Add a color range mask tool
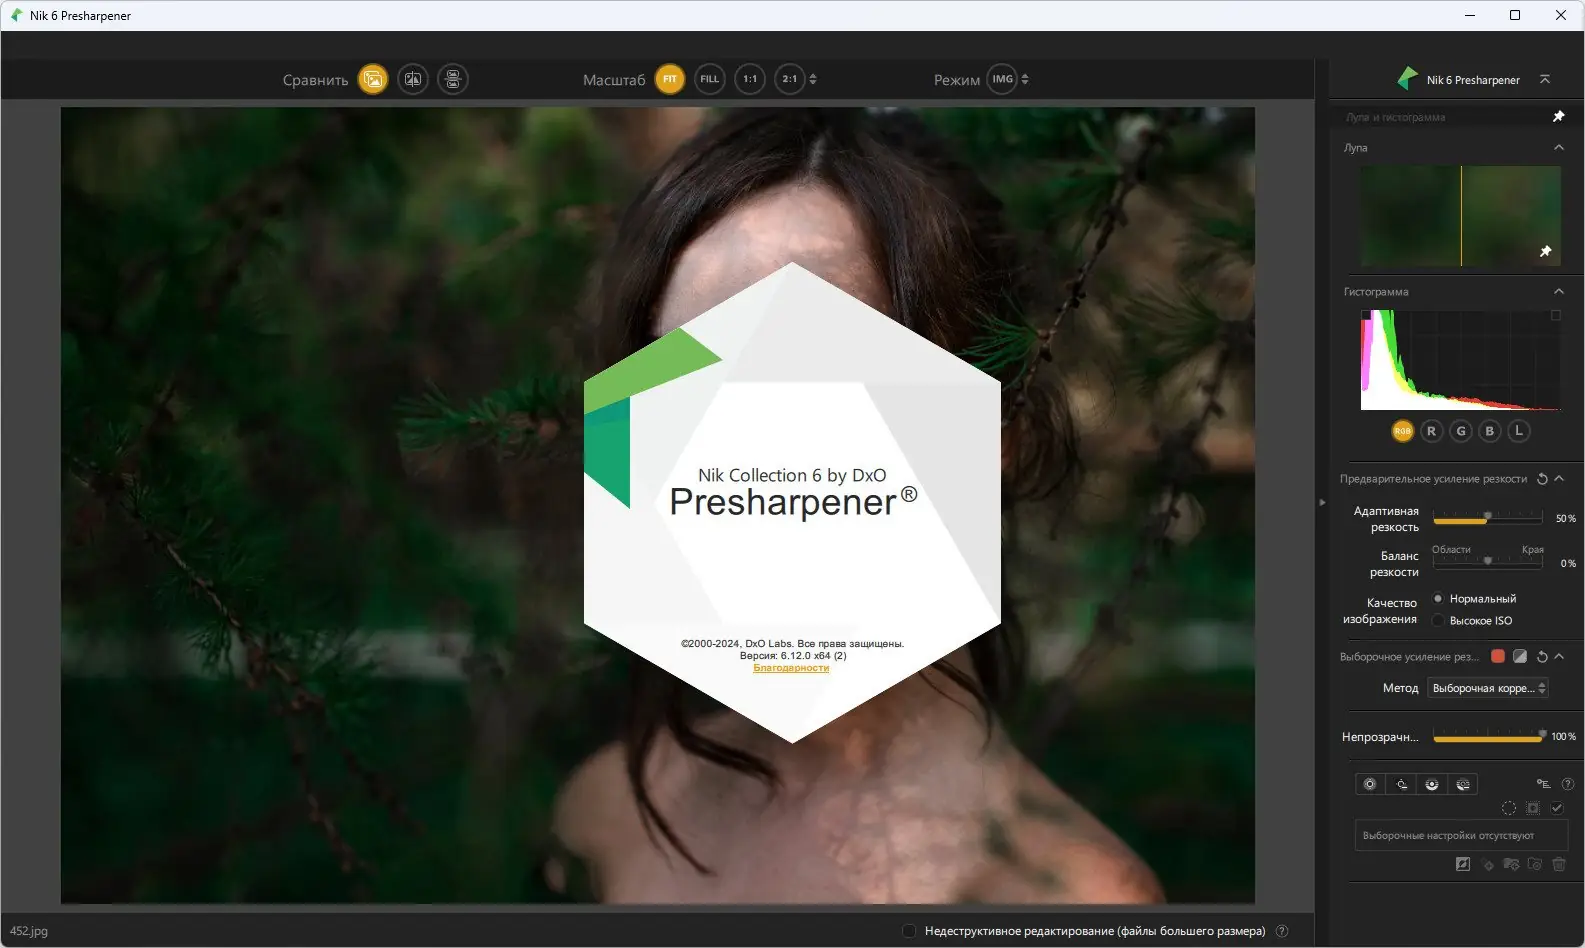The image size is (1585, 948). 1463,784
